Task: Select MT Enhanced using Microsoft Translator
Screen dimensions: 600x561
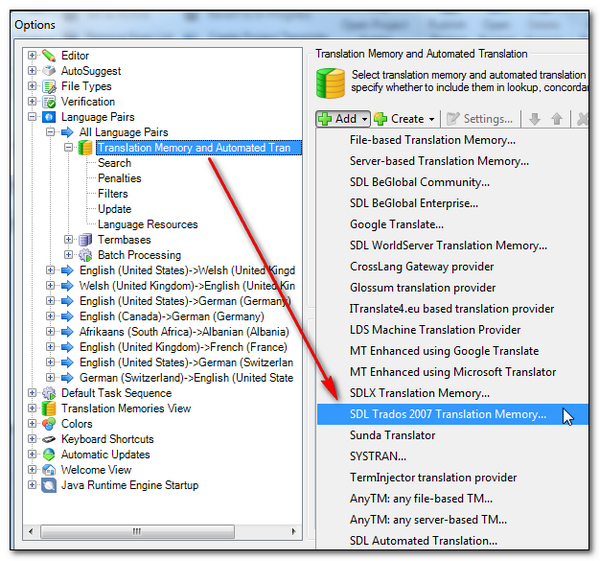Action: click(452, 372)
